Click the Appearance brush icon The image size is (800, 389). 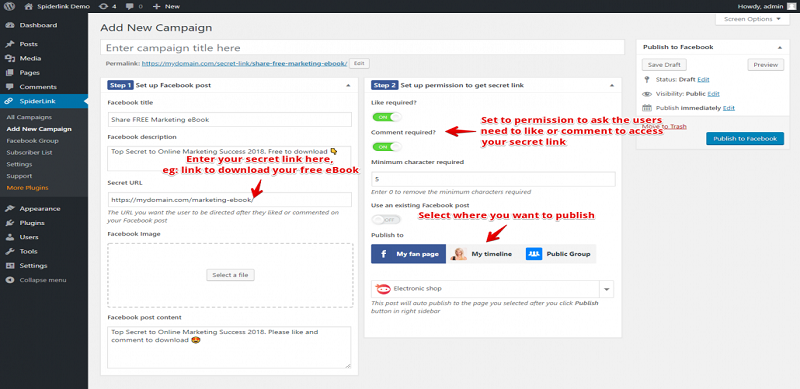[10, 208]
